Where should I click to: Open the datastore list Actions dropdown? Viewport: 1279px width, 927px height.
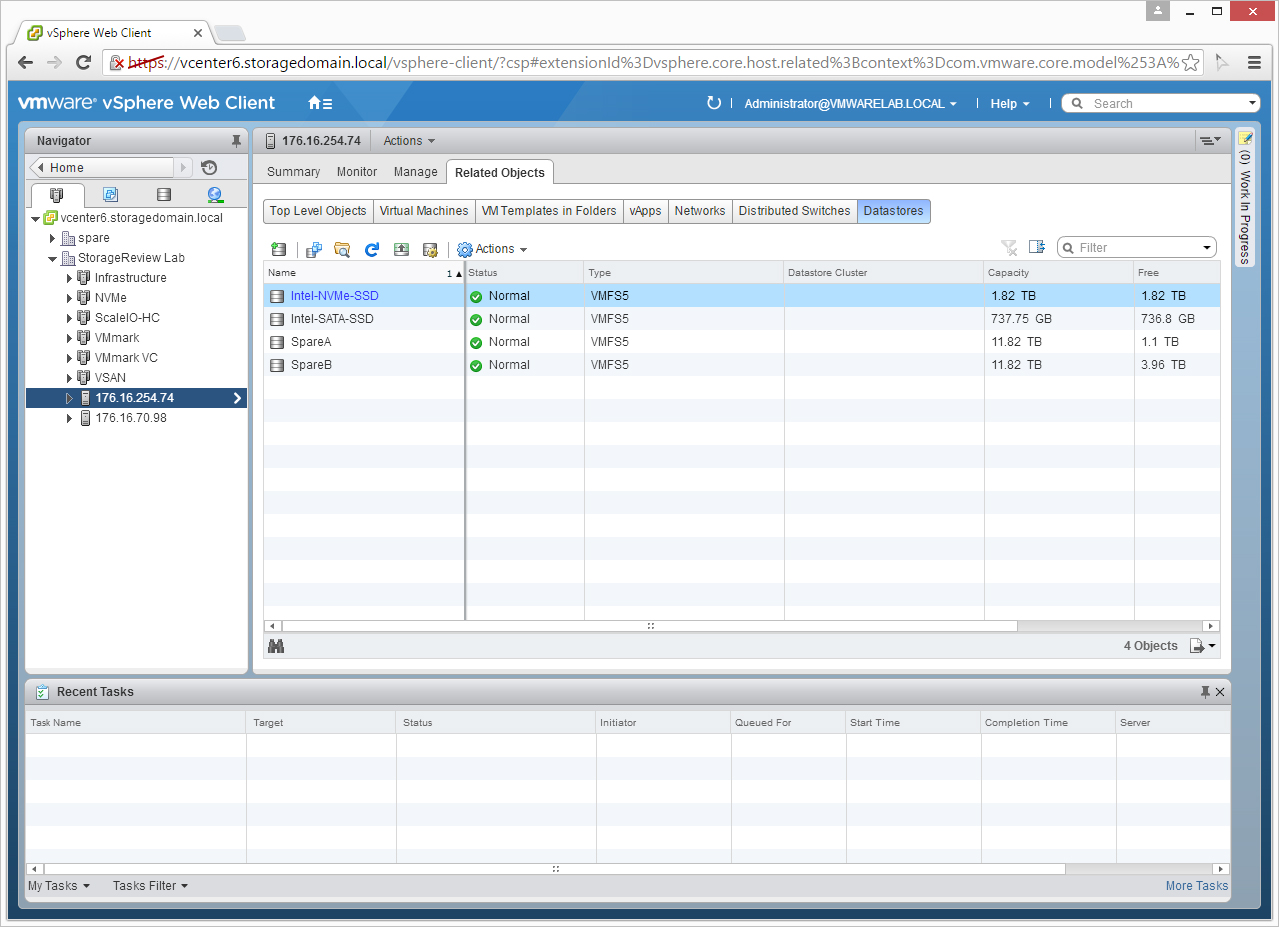click(x=492, y=249)
